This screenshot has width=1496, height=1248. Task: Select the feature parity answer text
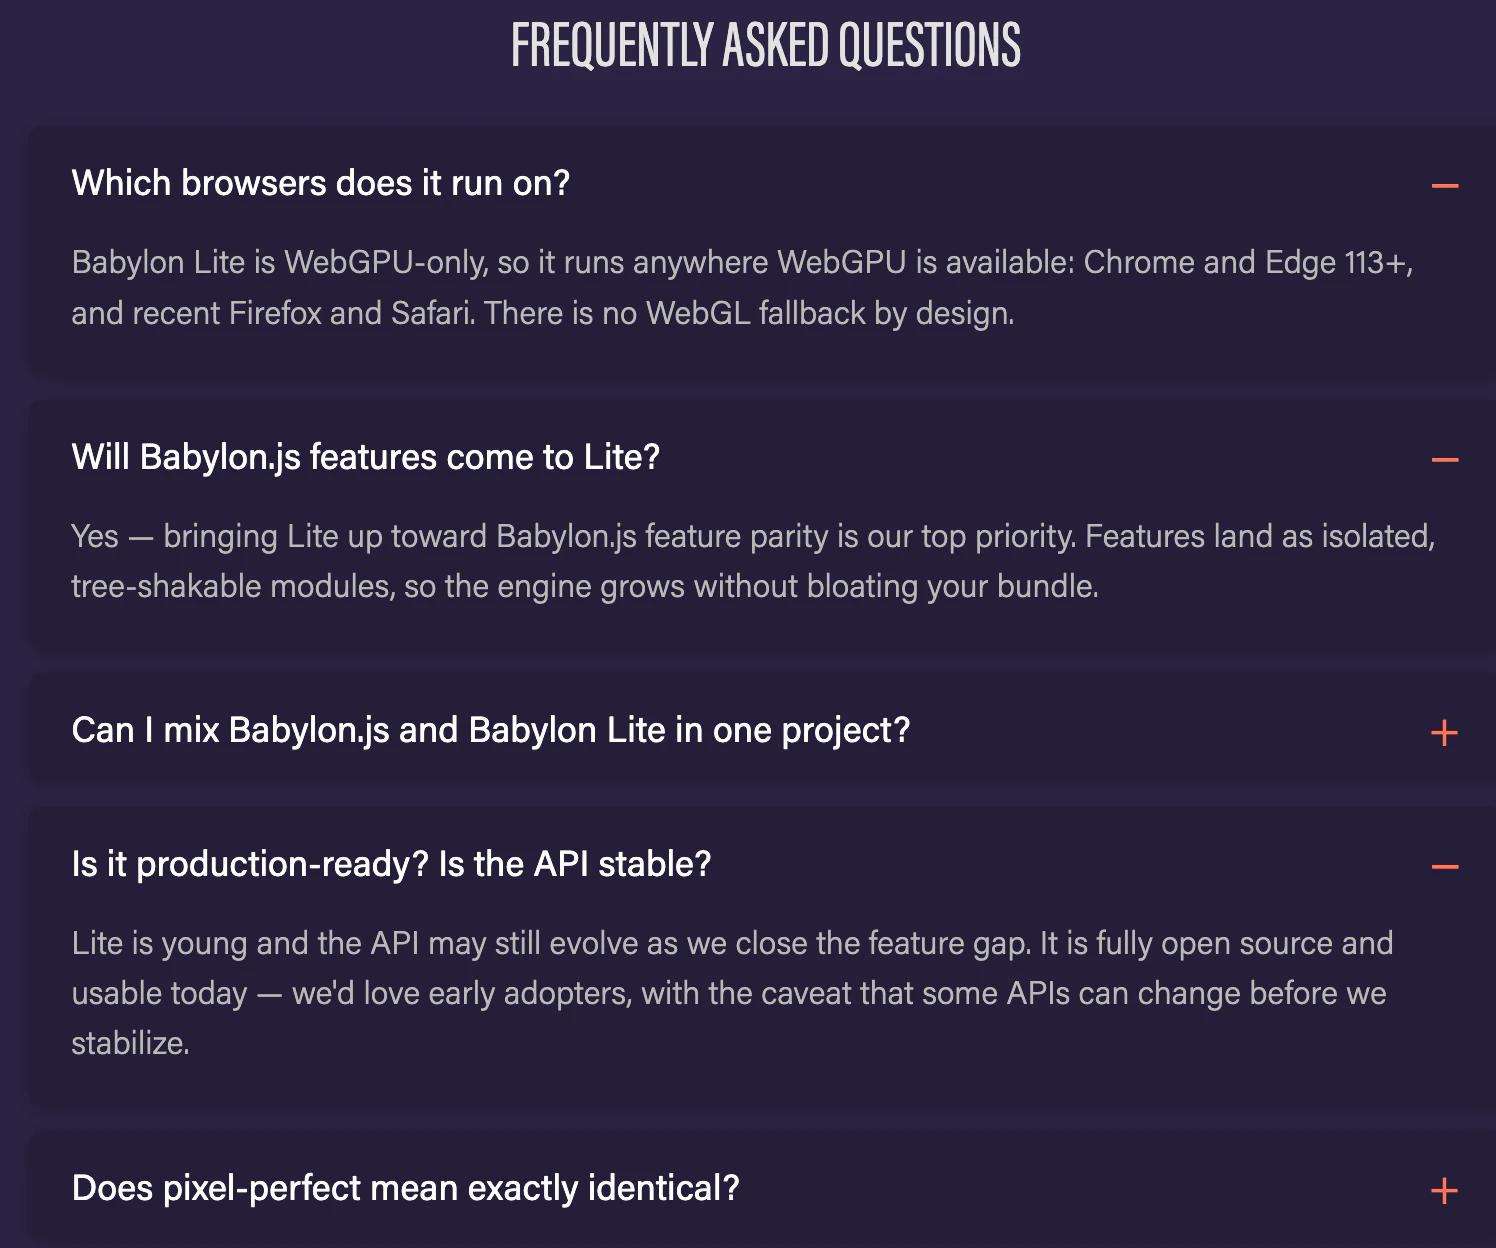coord(753,561)
